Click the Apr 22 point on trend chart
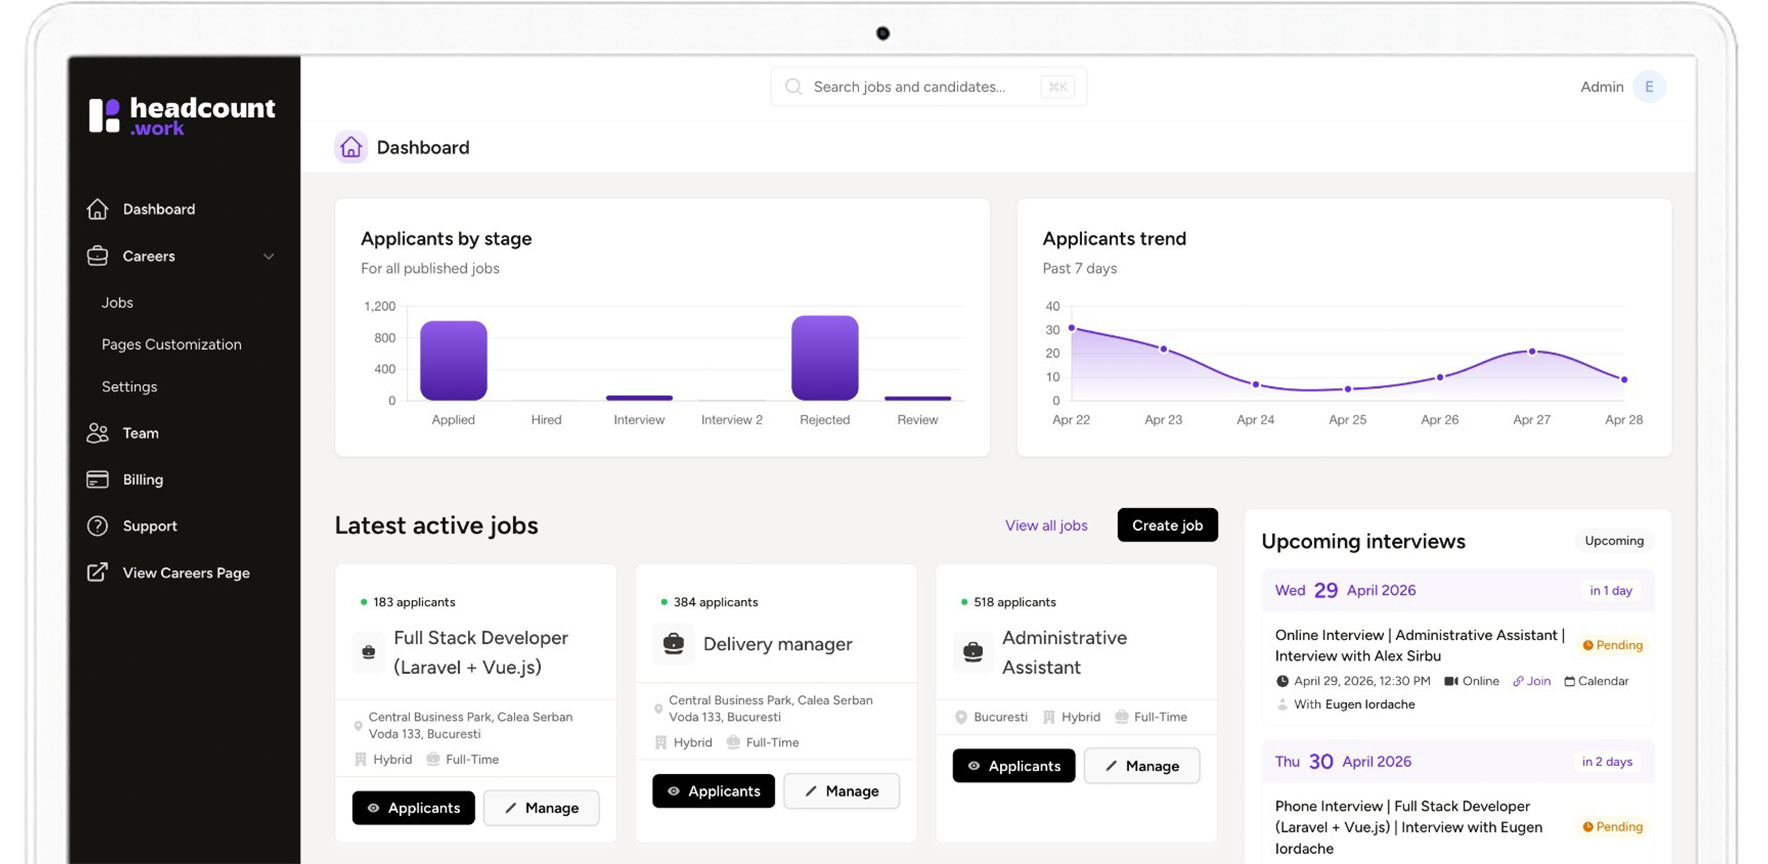This screenshot has width=1768, height=864. [1071, 328]
